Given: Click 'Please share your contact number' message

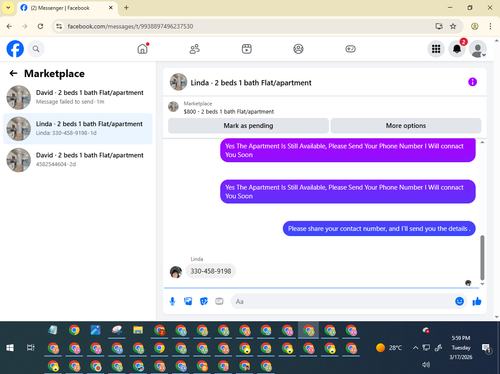Looking at the screenshot, I should point(379,229).
